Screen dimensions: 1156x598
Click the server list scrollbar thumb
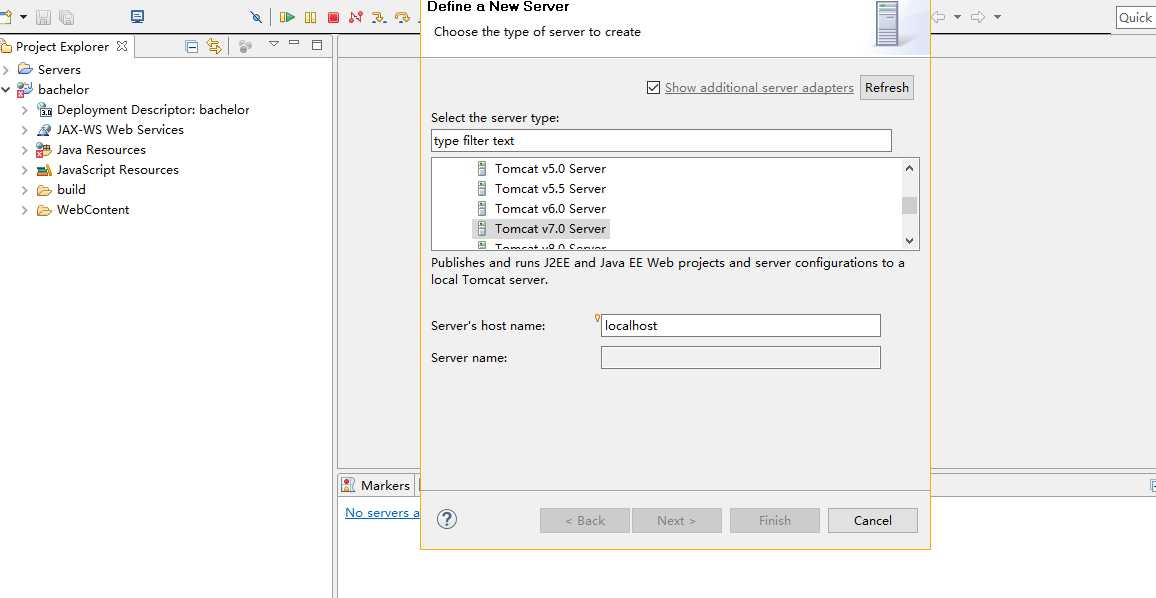coord(910,205)
